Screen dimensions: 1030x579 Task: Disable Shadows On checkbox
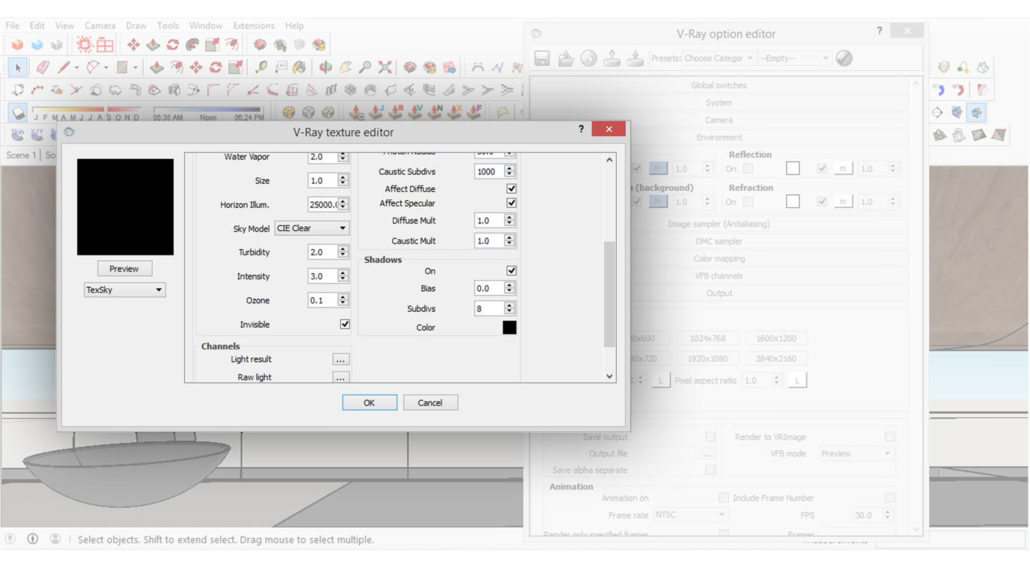click(x=512, y=271)
